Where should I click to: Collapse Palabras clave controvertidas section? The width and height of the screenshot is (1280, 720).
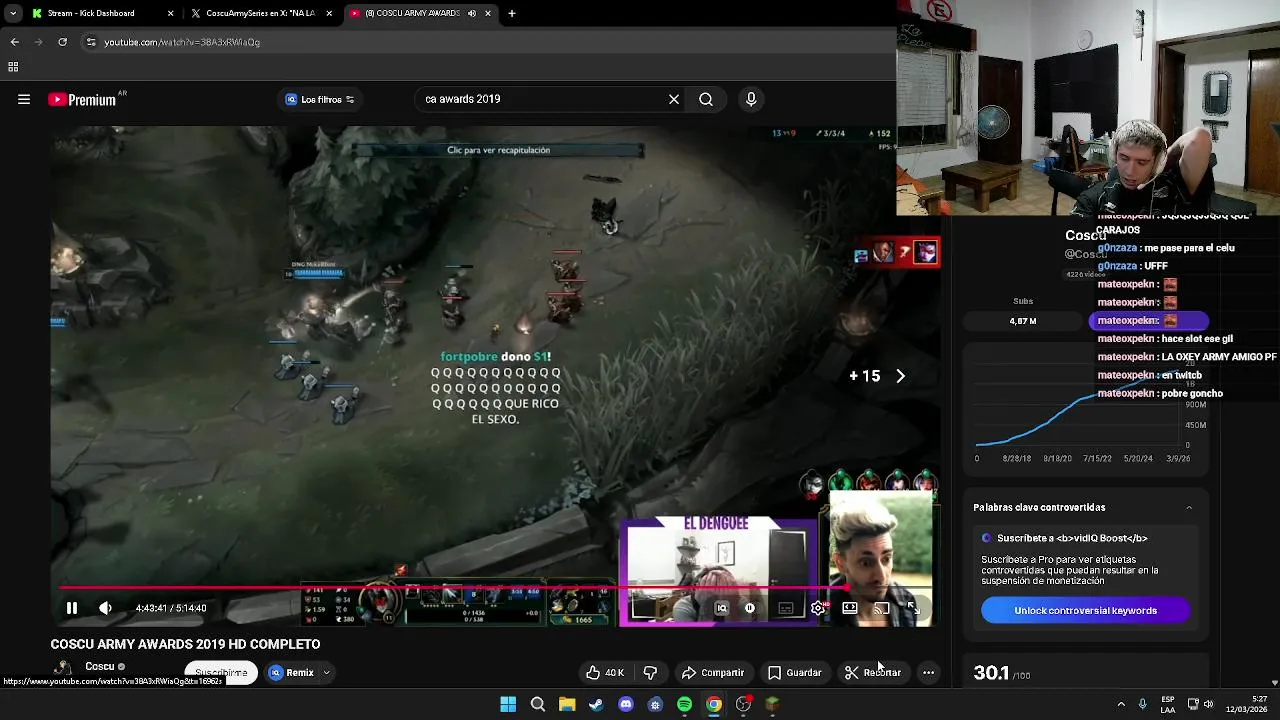(1189, 507)
